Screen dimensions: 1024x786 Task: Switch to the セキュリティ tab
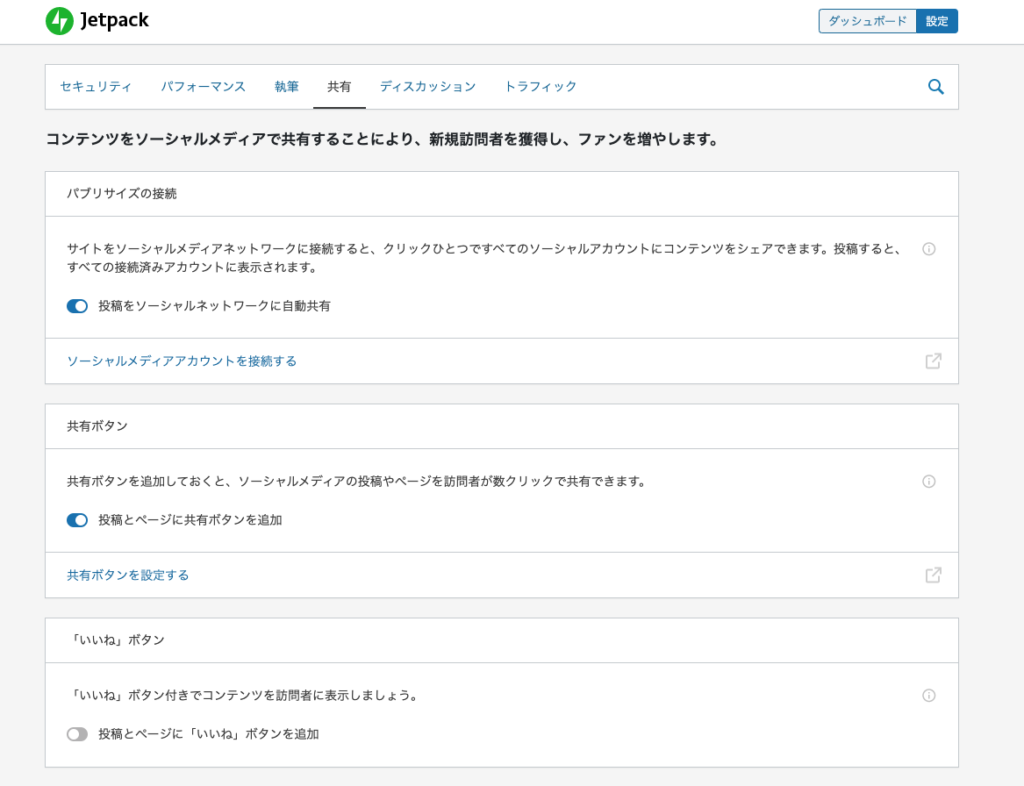click(95, 87)
